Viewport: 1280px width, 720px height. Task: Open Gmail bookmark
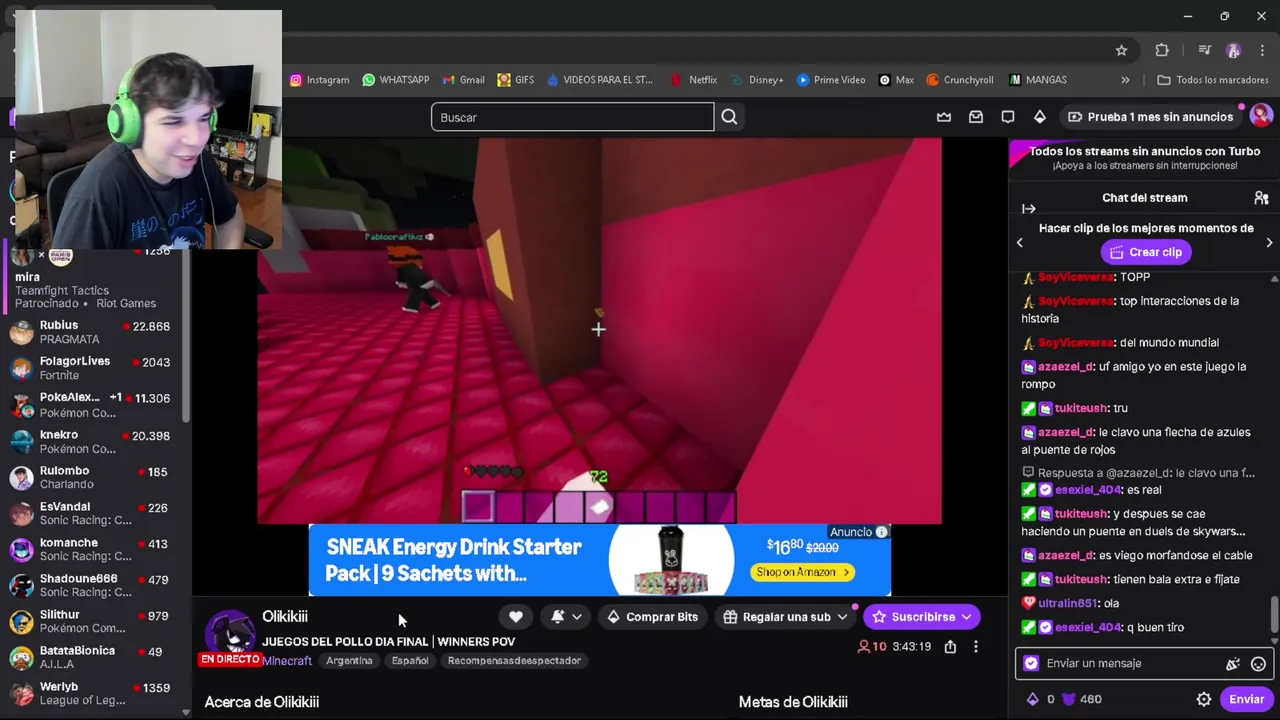click(x=464, y=80)
